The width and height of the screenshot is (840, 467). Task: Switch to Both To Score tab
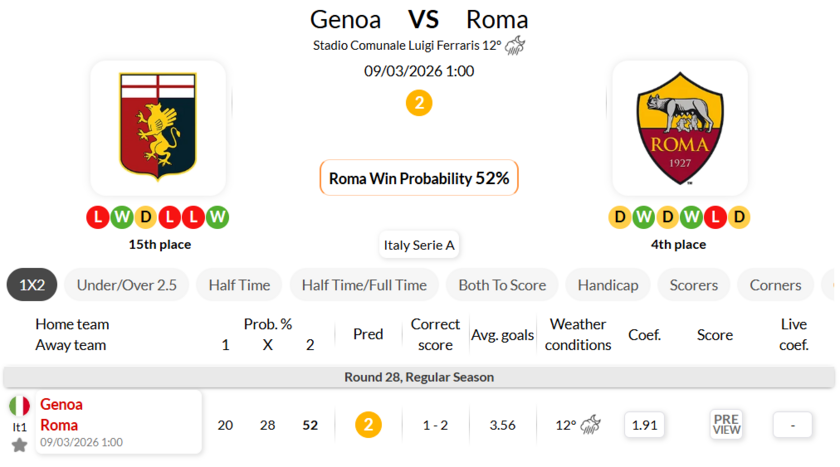(x=502, y=285)
